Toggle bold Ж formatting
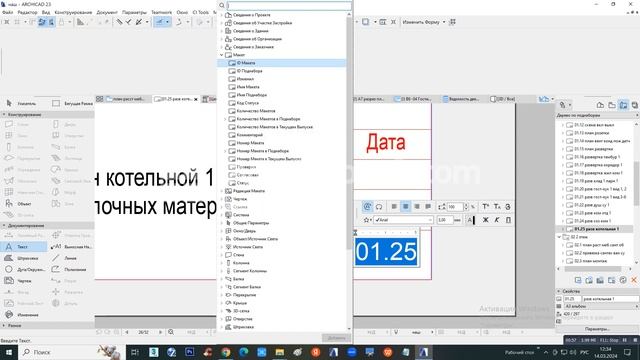Viewport: 640px width, 360px height. [485, 220]
